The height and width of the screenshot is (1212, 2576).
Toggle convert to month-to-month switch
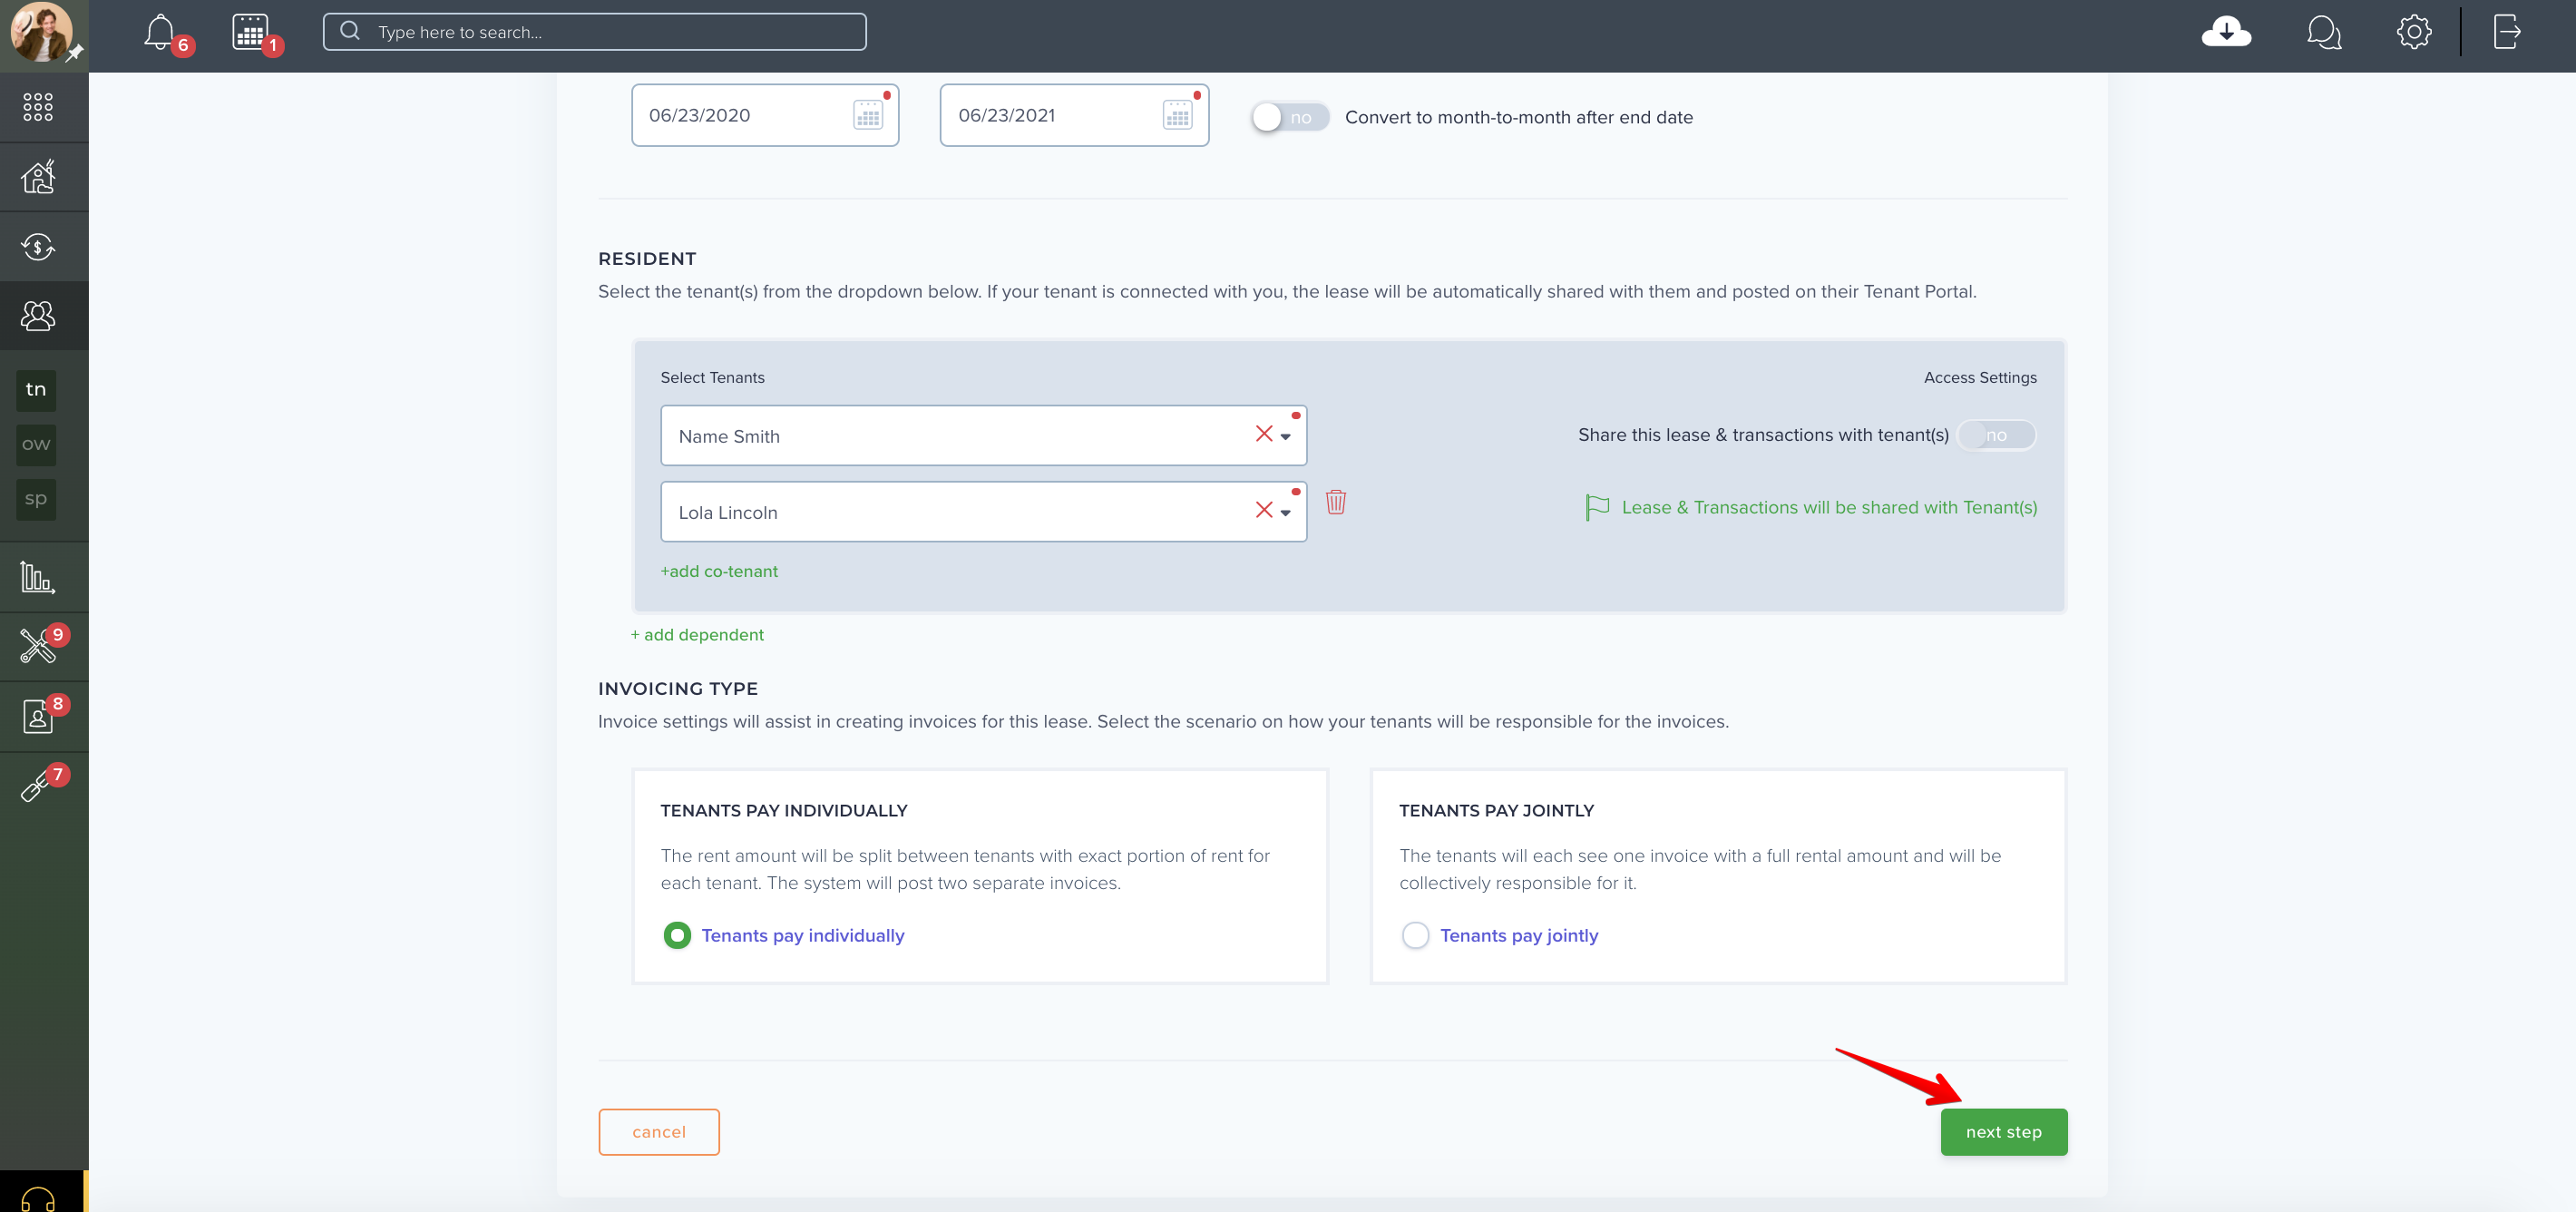[1290, 117]
